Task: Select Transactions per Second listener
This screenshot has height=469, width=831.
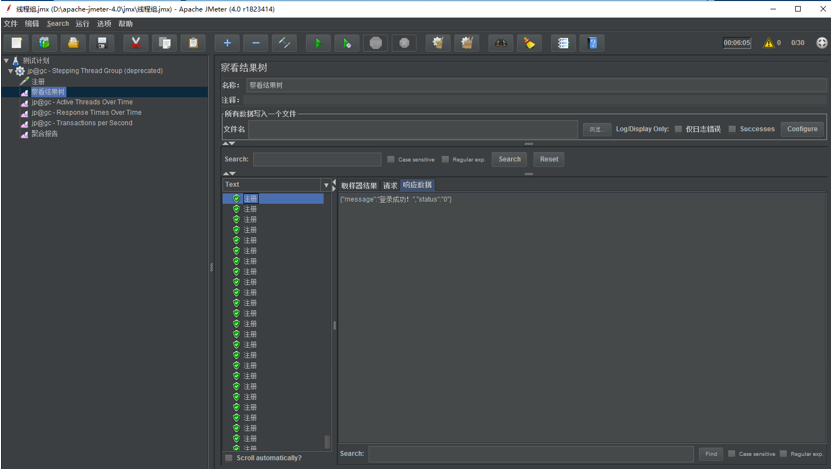Action: pyautogui.click(x=82, y=123)
